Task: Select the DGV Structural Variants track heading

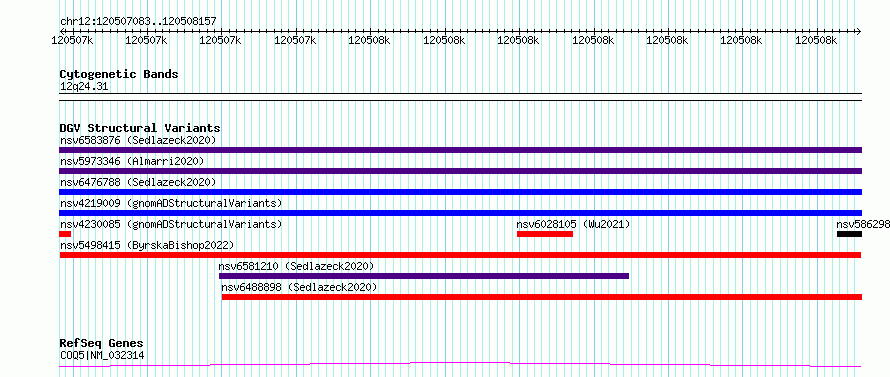Action: click(140, 128)
